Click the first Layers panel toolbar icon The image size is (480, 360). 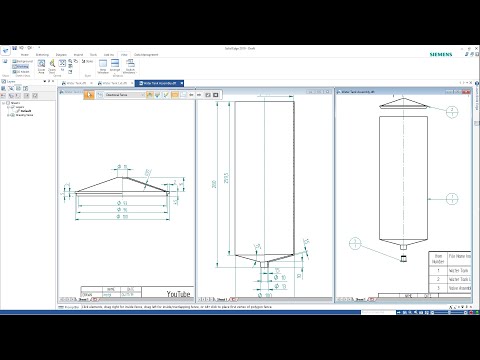click(3, 88)
